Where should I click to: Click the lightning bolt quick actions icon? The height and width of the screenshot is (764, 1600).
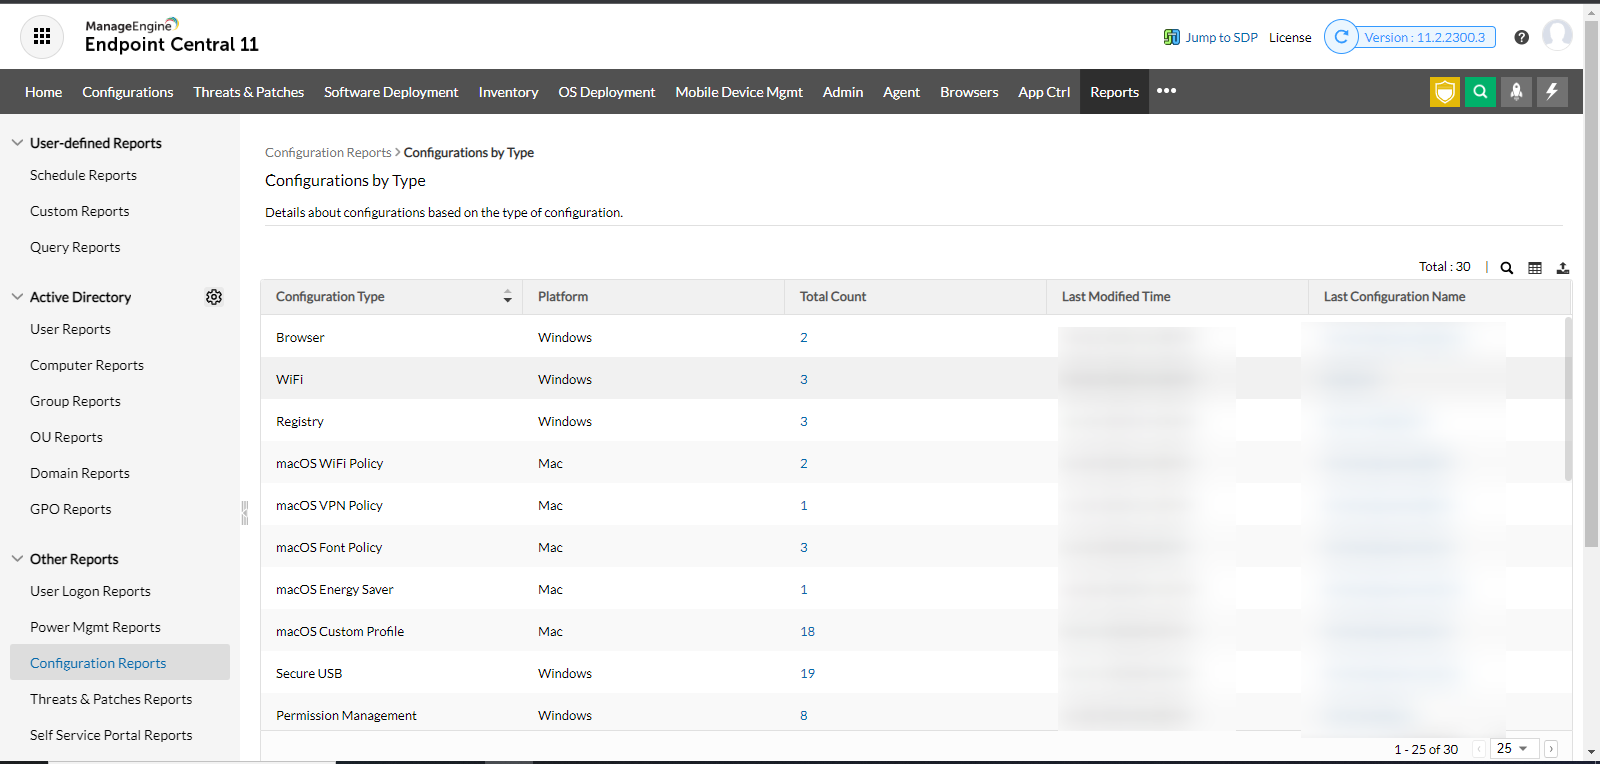pos(1552,92)
